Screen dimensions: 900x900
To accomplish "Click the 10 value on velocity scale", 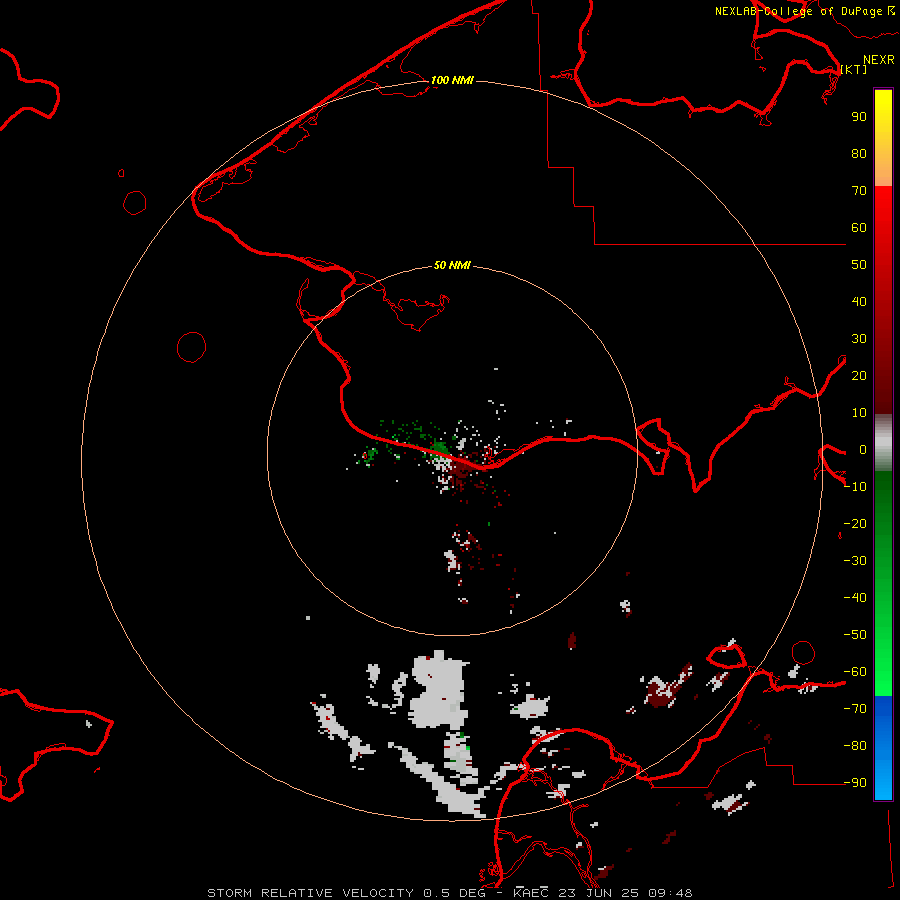I will point(859,413).
